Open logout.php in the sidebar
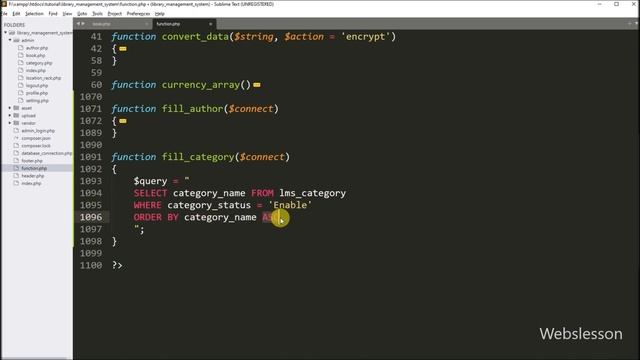Image resolution: width=640 pixels, height=360 pixels. click(x=37, y=86)
